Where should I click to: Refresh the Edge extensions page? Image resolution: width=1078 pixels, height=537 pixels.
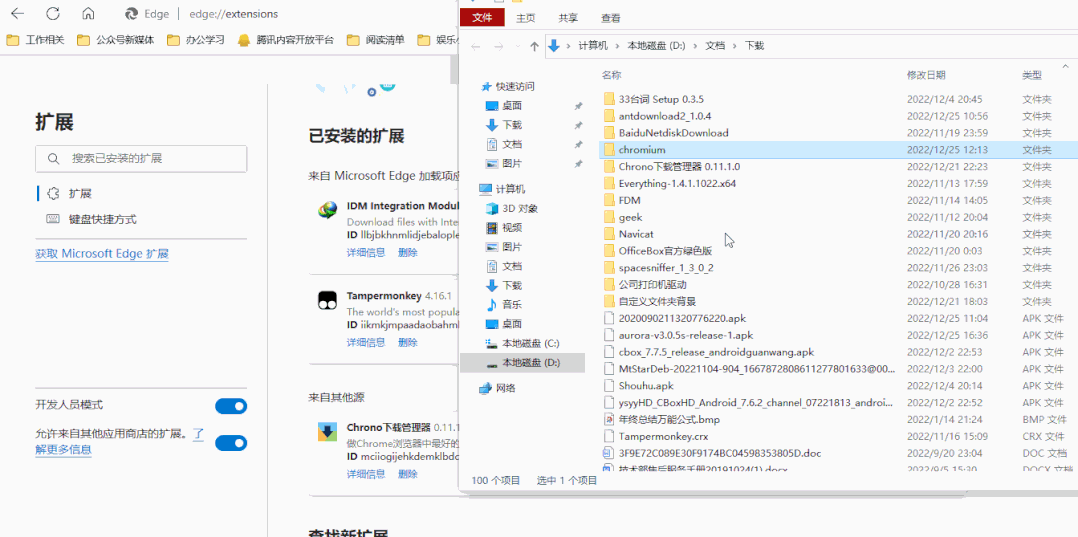point(53,14)
